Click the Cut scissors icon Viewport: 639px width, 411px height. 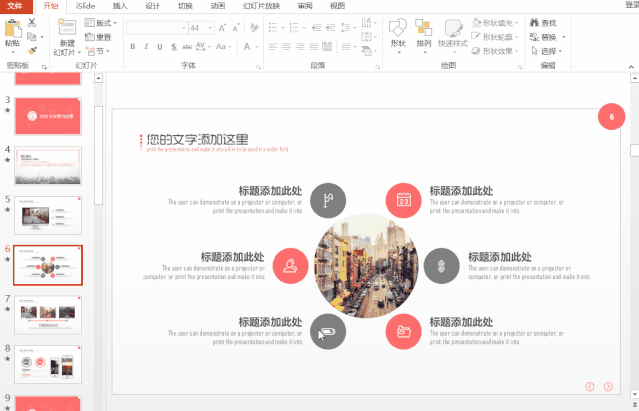tap(33, 22)
